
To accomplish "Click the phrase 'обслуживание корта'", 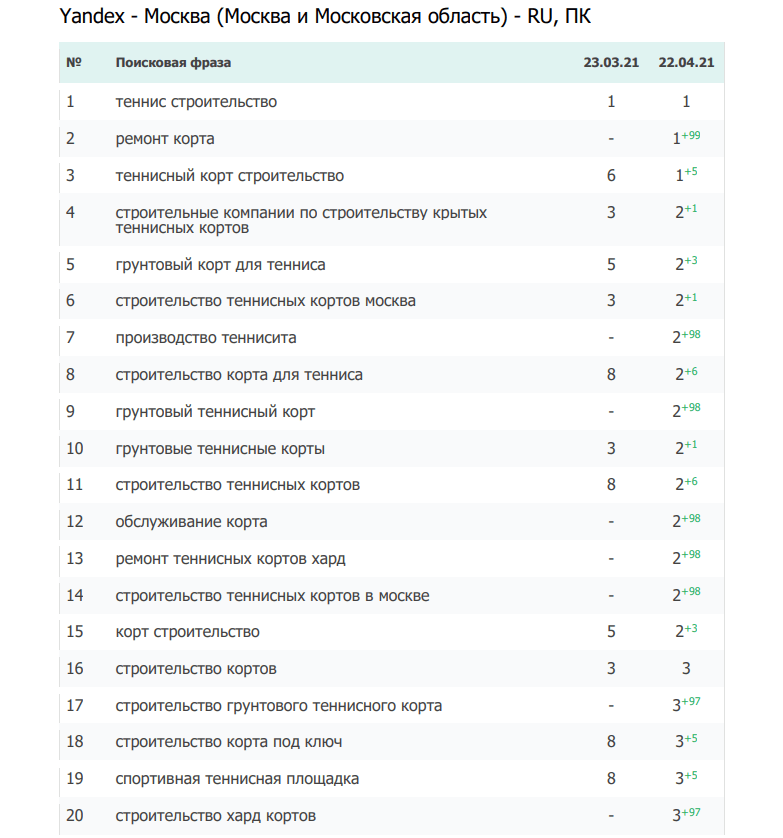I will [x=191, y=522].
